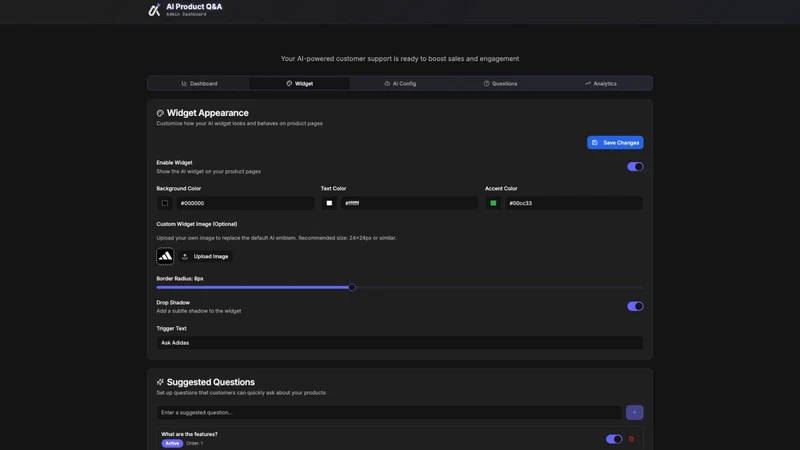The width and height of the screenshot is (800, 450).
Task: Click the Trigger Text field with Ask Adidas
Action: [399, 343]
